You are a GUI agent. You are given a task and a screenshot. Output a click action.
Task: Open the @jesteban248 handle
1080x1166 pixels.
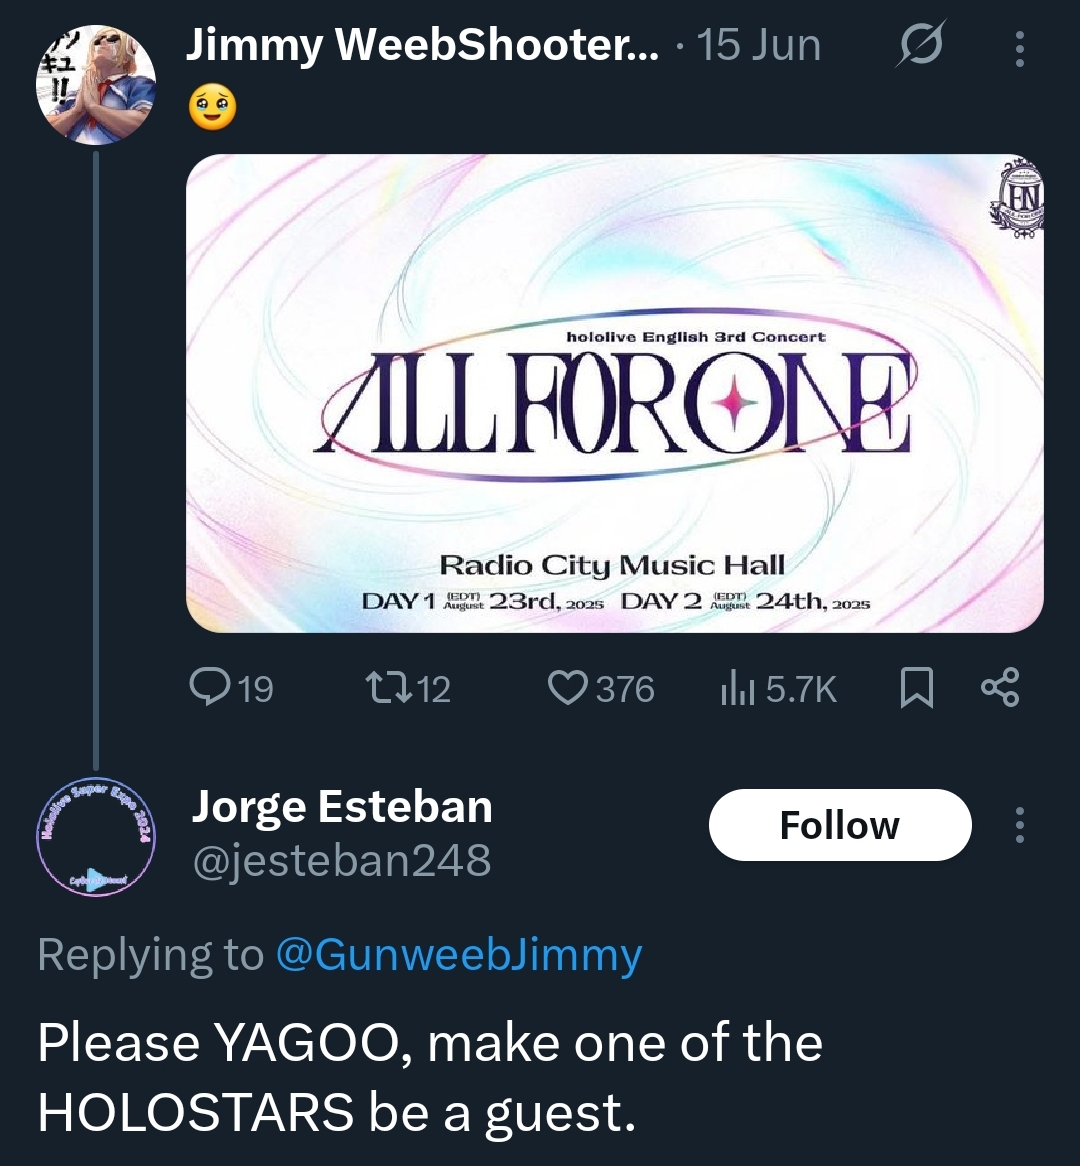click(342, 860)
